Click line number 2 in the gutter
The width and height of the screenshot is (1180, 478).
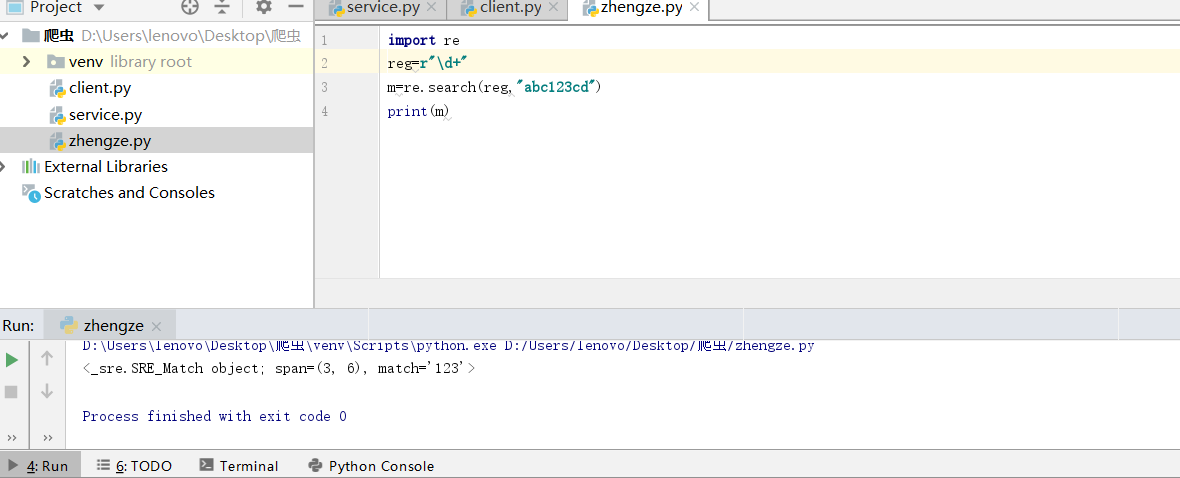324,64
